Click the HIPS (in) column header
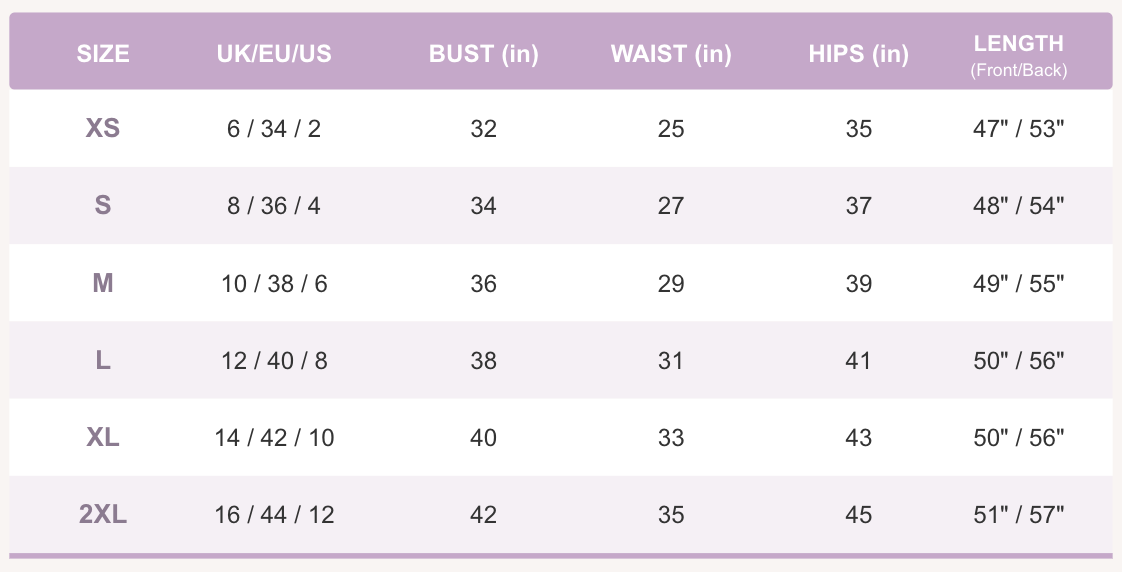Screen dimensions: 1122x572 pyautogui.click(x=858, y=54)
